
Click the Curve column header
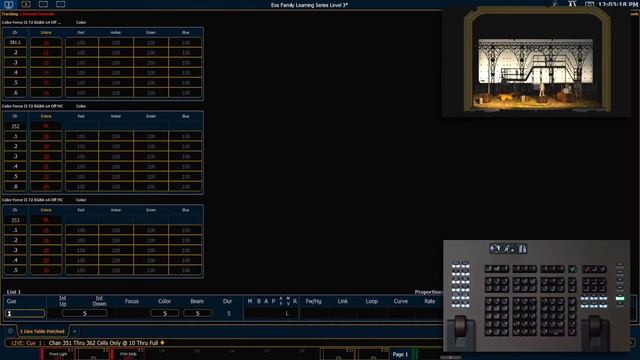point(400,301)
